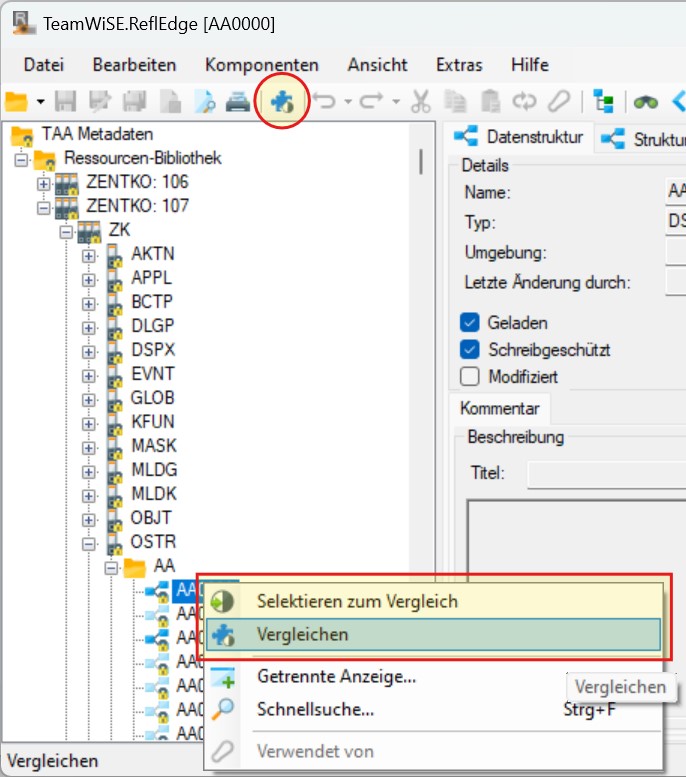
Task: Click the scissors cut icon
Action: pyautogui.click(x=421, y=101)
